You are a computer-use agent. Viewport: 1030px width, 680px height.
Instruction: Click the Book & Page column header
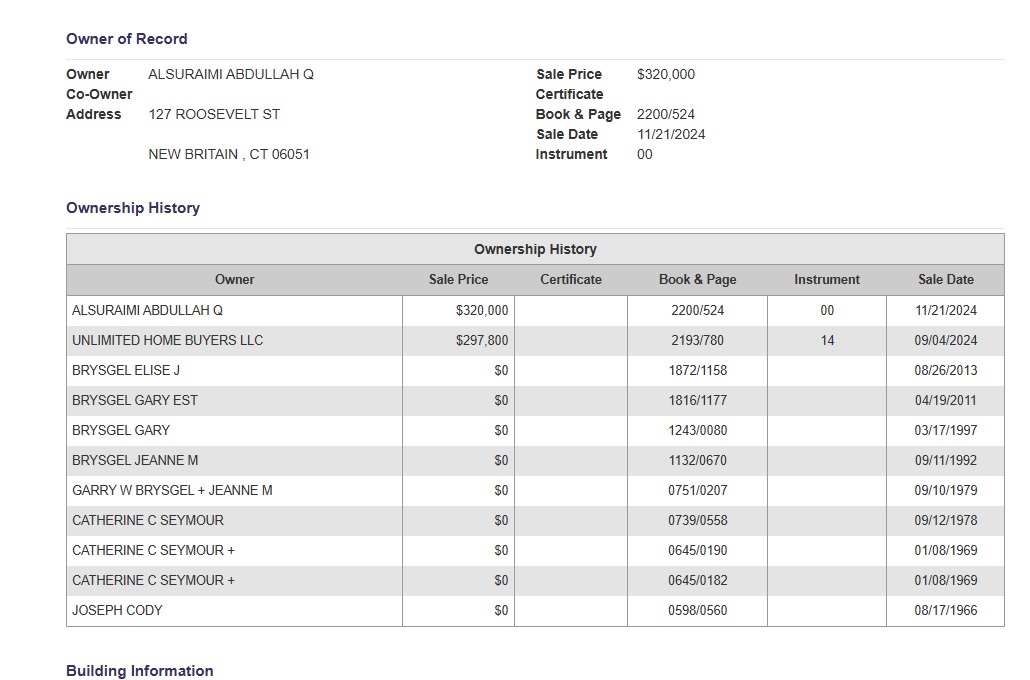697,280
